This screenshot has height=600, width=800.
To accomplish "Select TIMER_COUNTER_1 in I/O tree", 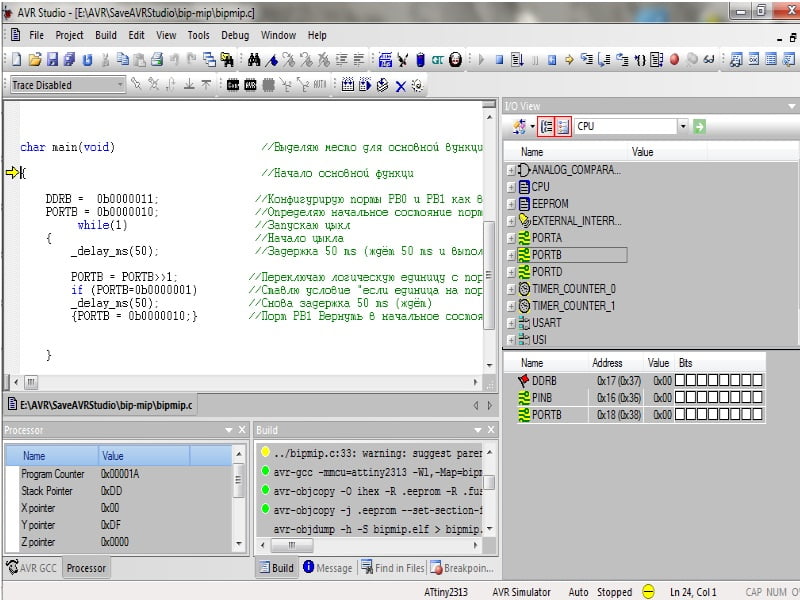I will click(x=573, y=306).
